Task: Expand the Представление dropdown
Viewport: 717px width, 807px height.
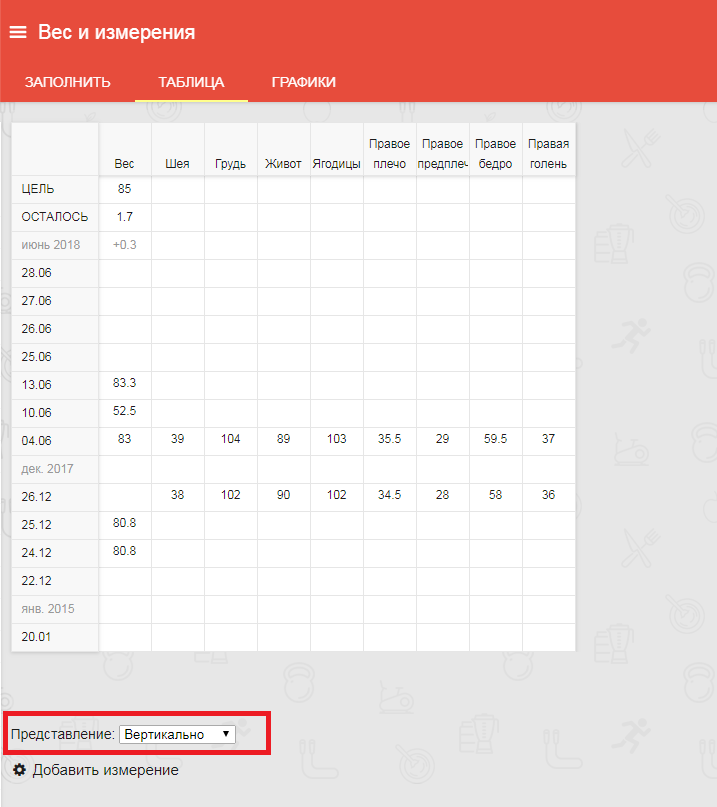Action: tap(177, 734)
